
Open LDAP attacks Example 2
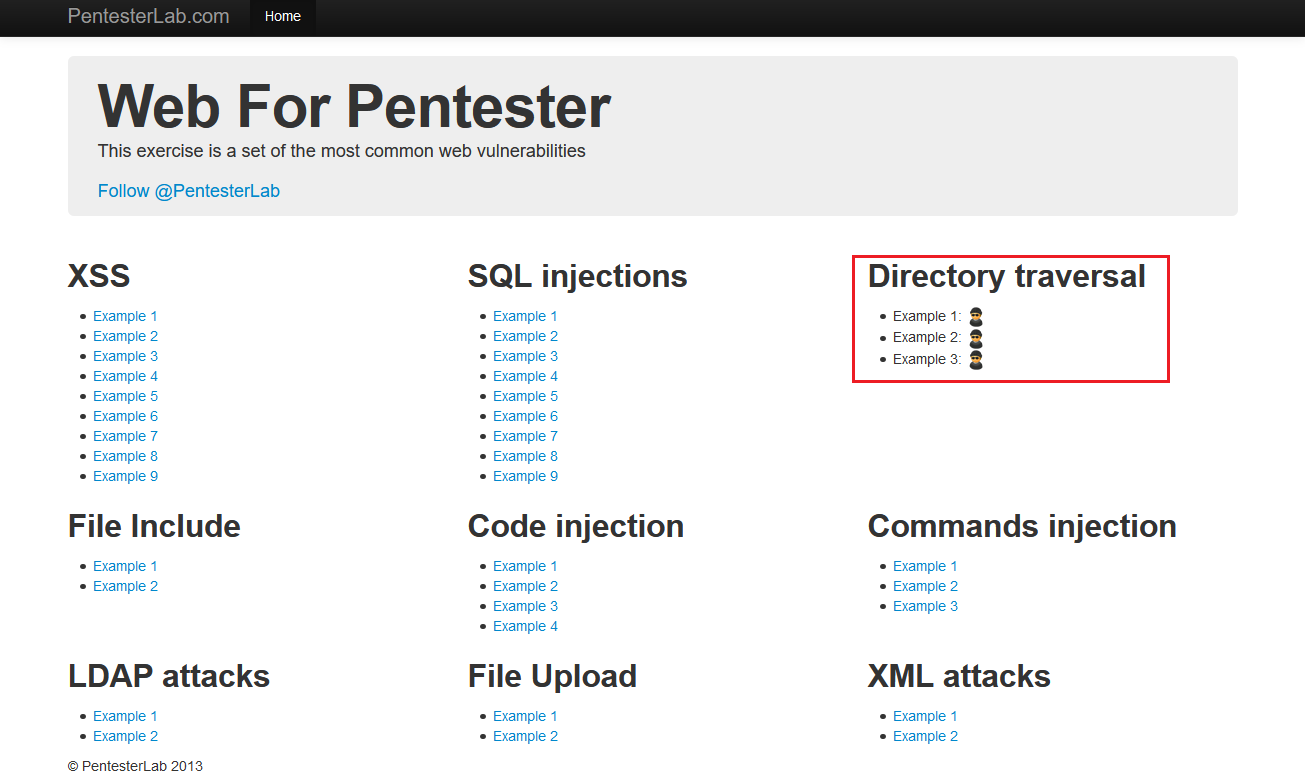click(125, 736)
